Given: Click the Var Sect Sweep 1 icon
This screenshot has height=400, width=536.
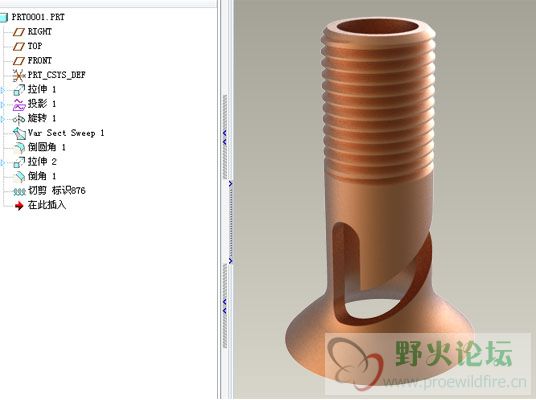Looking at the screenshot, I should pyautogui.click(x=19, y=133).
